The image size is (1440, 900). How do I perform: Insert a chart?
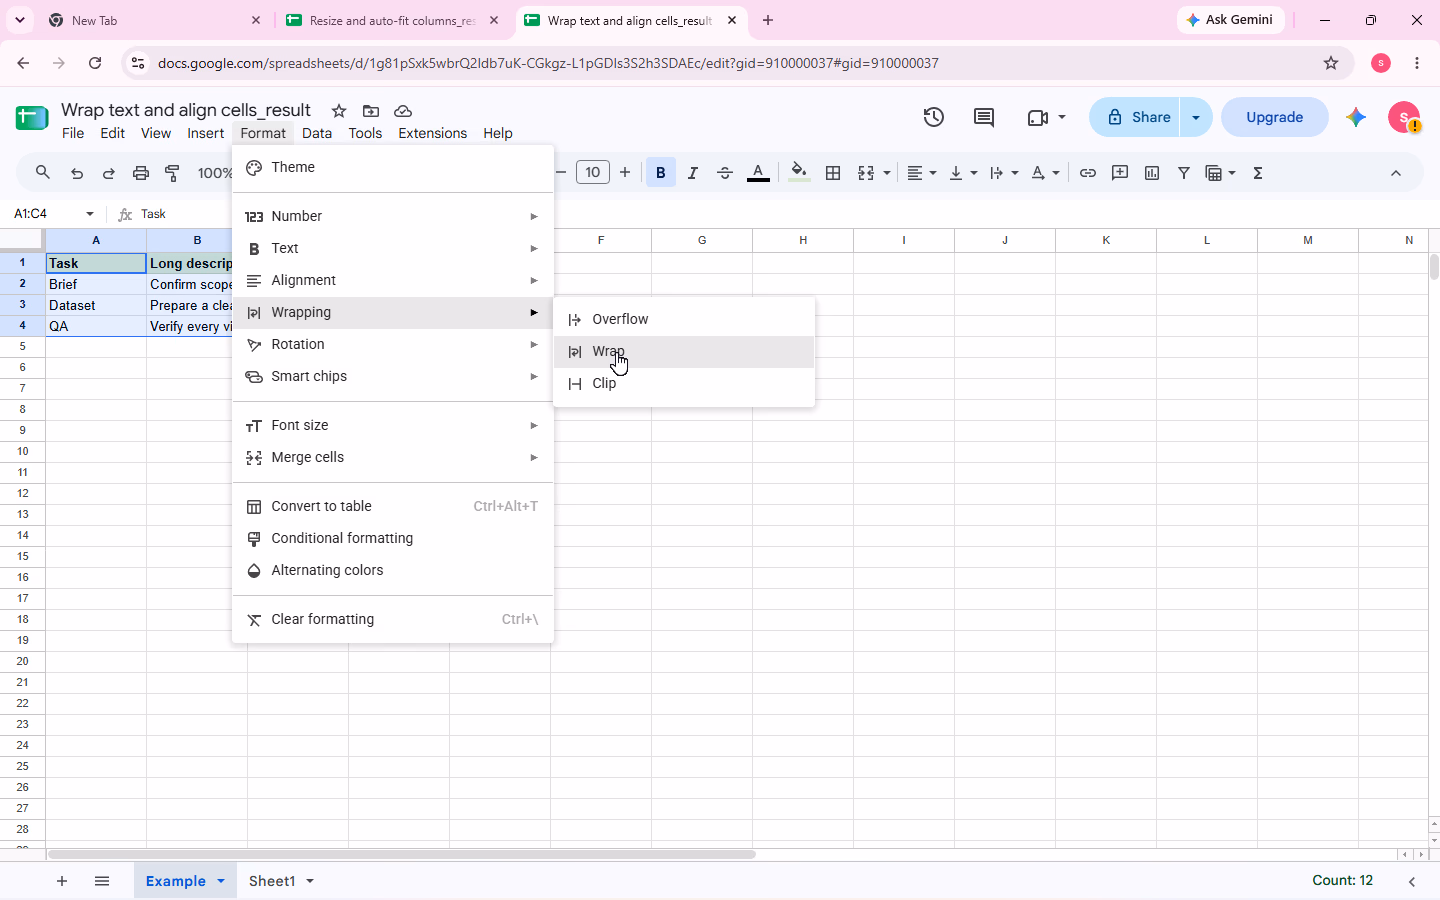coord(1152,173)
